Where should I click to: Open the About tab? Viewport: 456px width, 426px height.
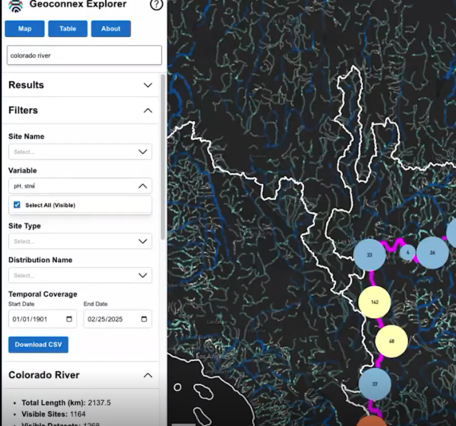111,29
